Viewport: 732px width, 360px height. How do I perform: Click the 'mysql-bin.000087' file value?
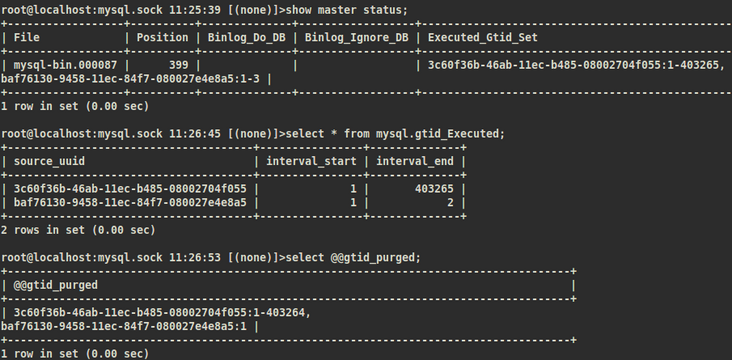click(65, 65)
